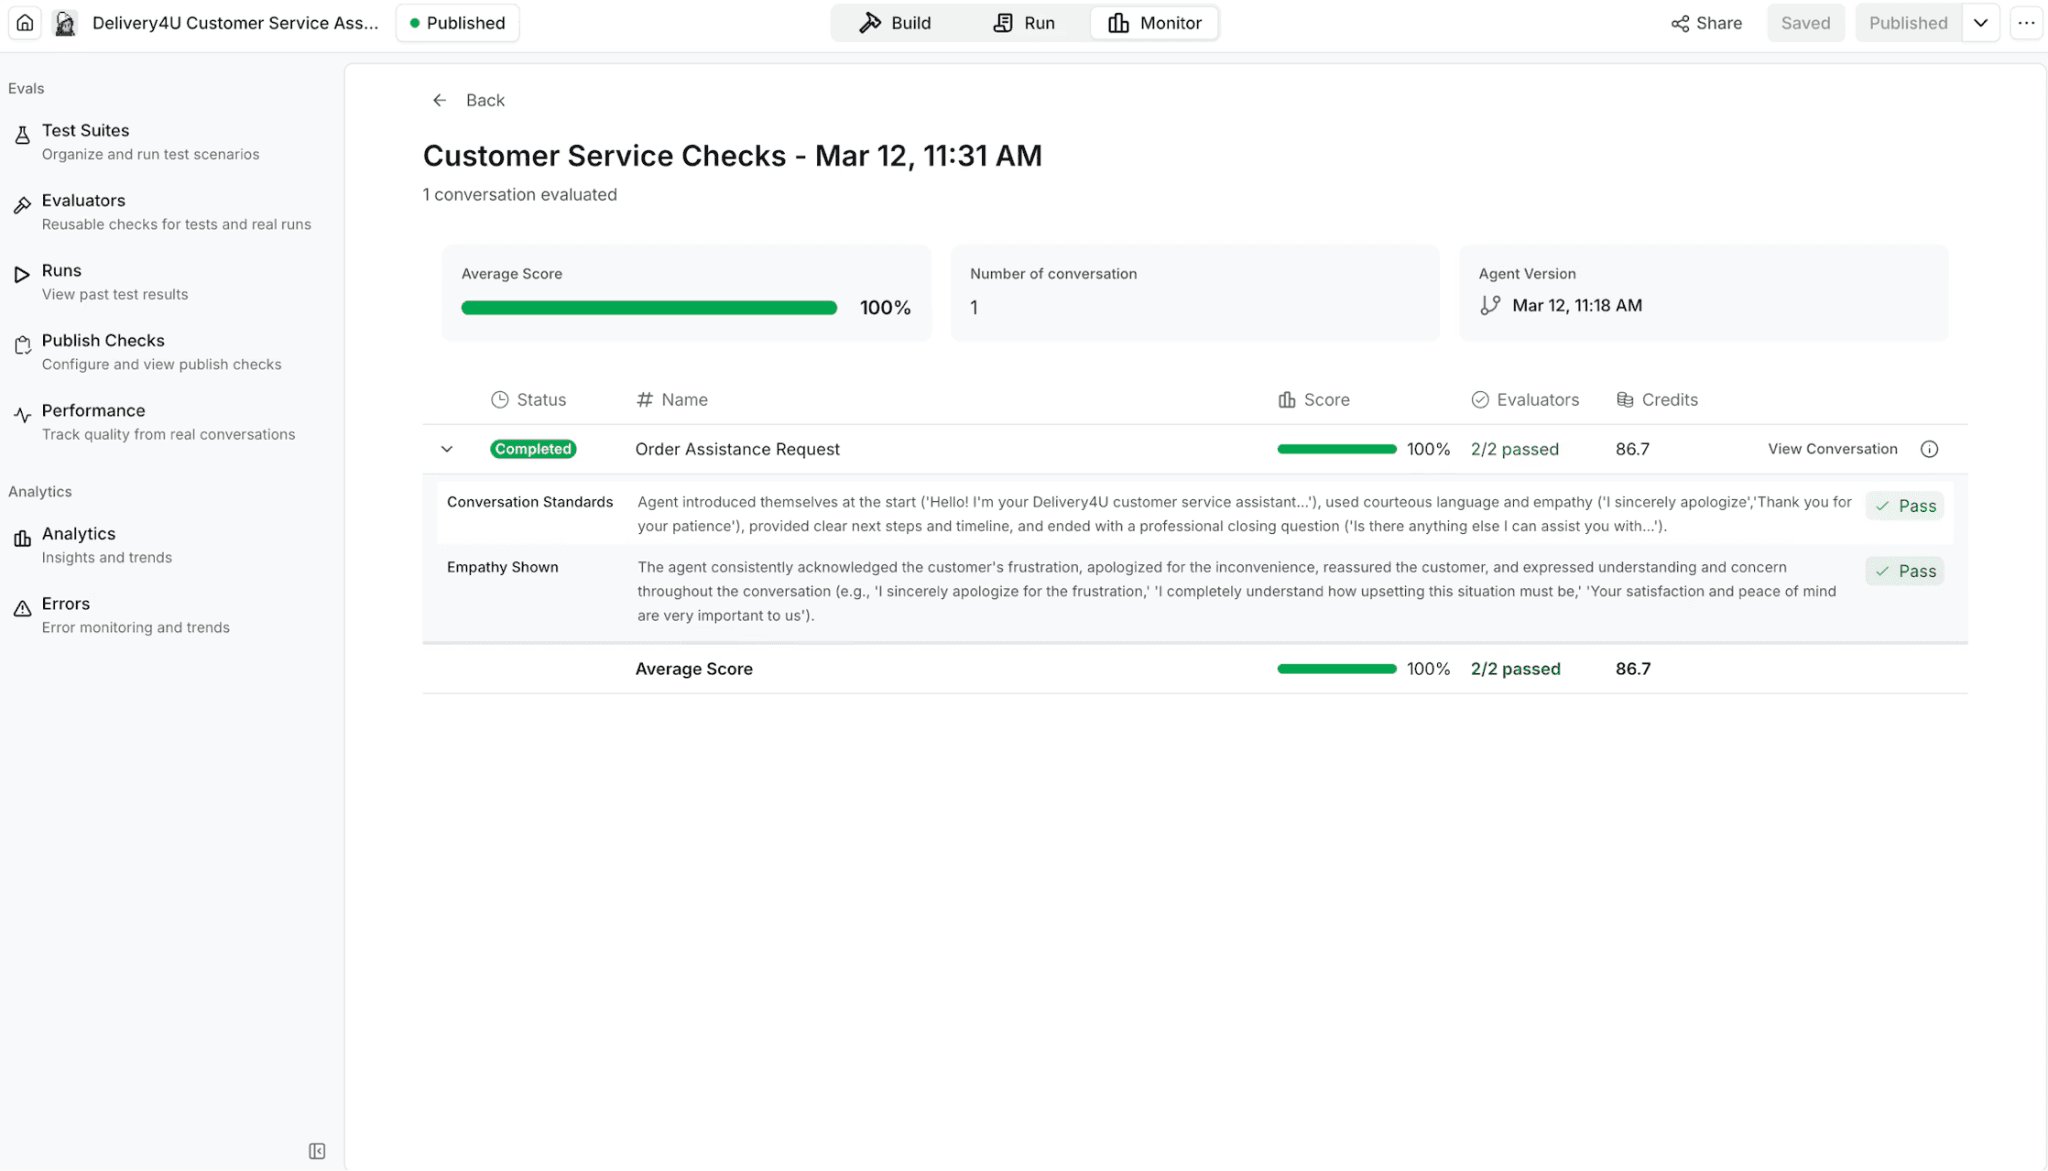The image size is (2048, 1171).
Task: Click the Average Score progress bar
Action: click(x=648, y=308)
